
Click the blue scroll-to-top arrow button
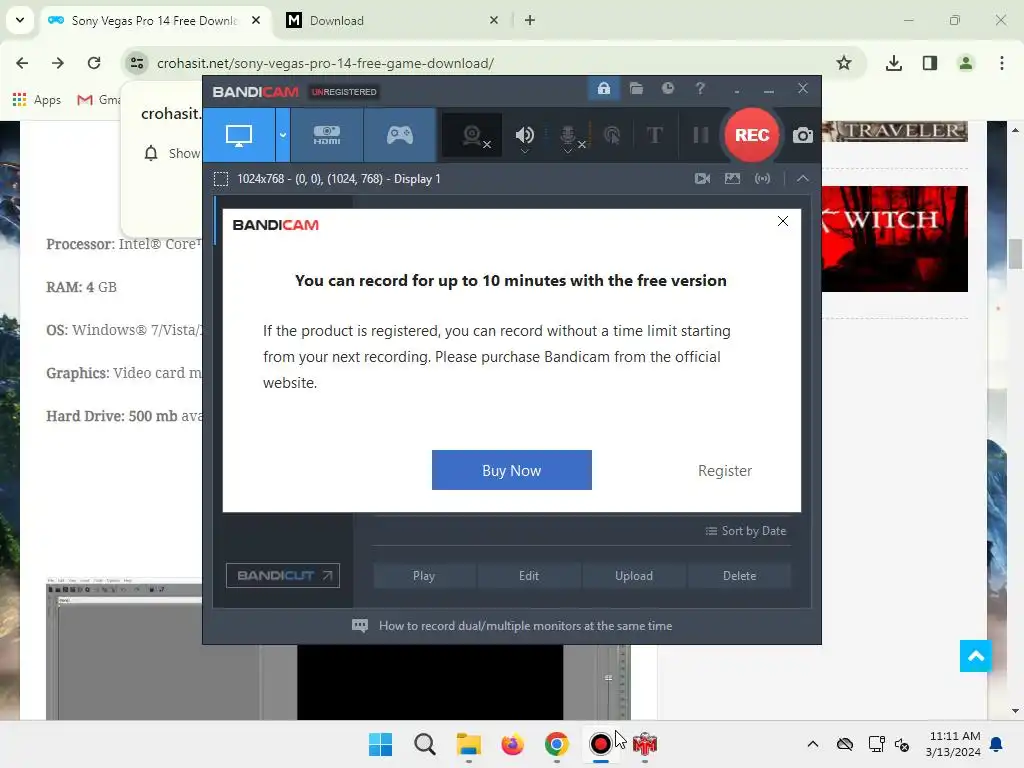976,656
